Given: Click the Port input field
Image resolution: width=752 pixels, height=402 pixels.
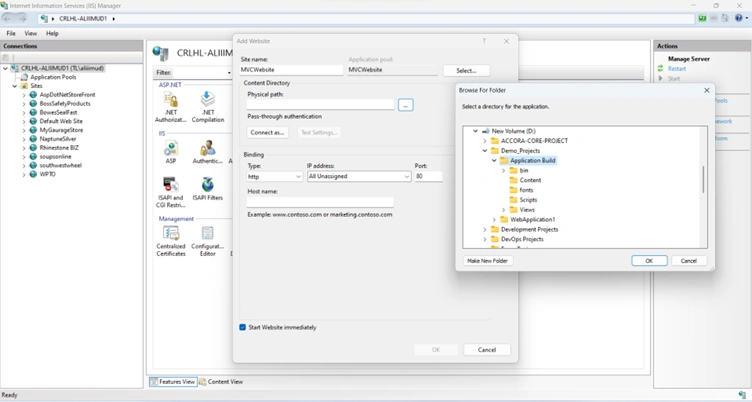Looking at the screenshot, I should coord(428,177).
